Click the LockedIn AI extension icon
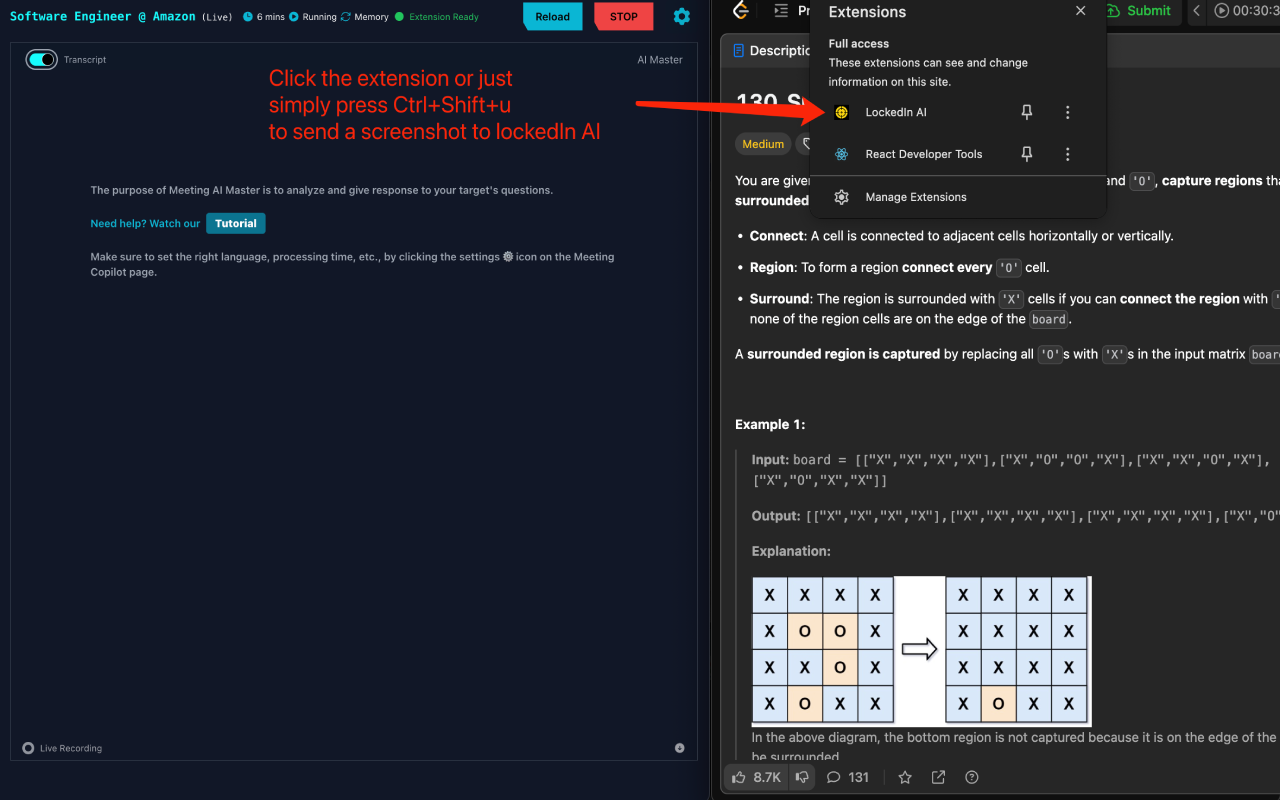Image resolution: width=1280 pixels, height=800 pixels. tap(842, 112)
